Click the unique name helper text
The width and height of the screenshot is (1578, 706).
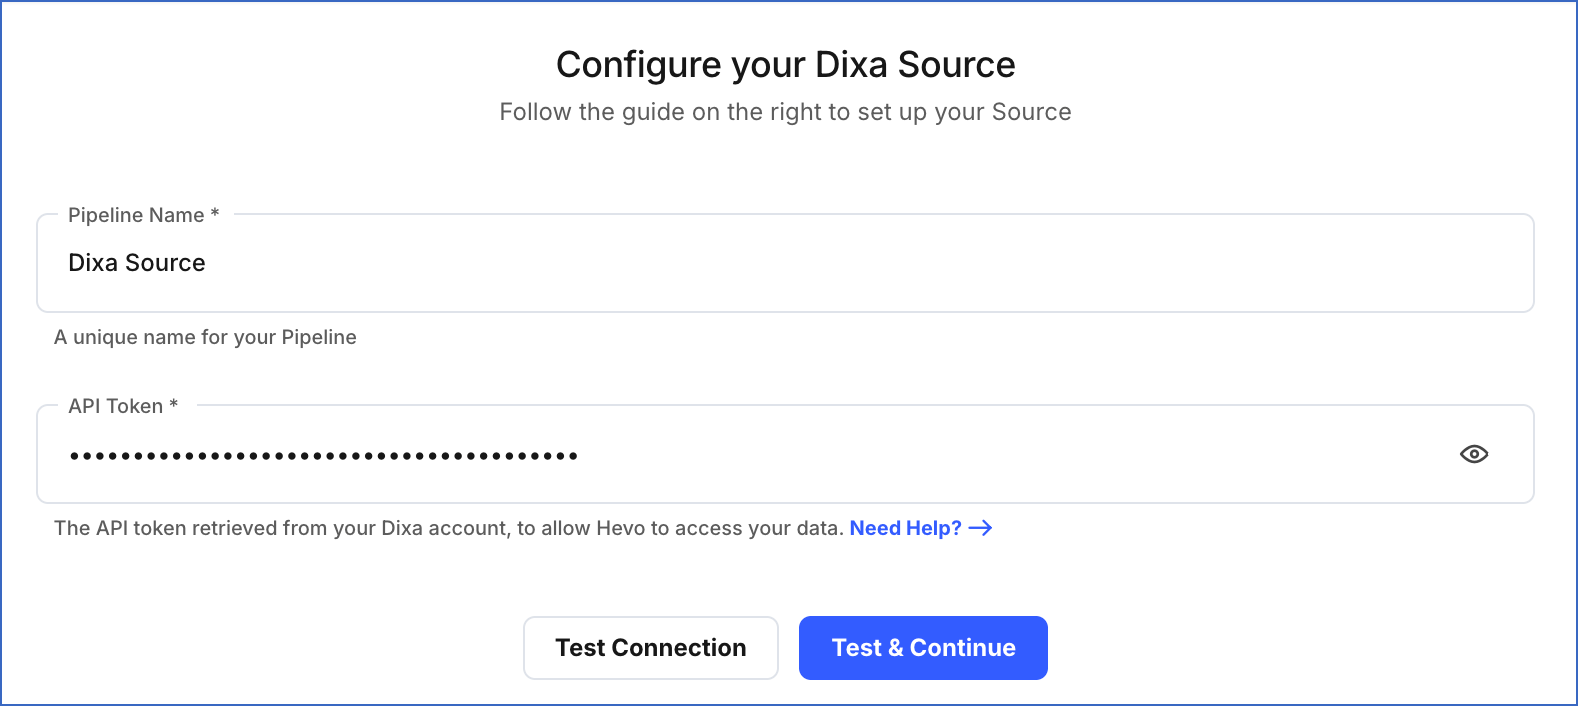pyautogui.click(x=205, y=337)
